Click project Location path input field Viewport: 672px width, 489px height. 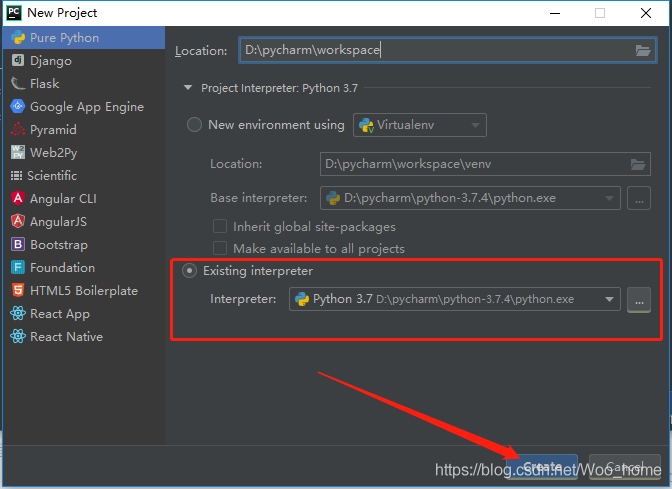(447, 50)
